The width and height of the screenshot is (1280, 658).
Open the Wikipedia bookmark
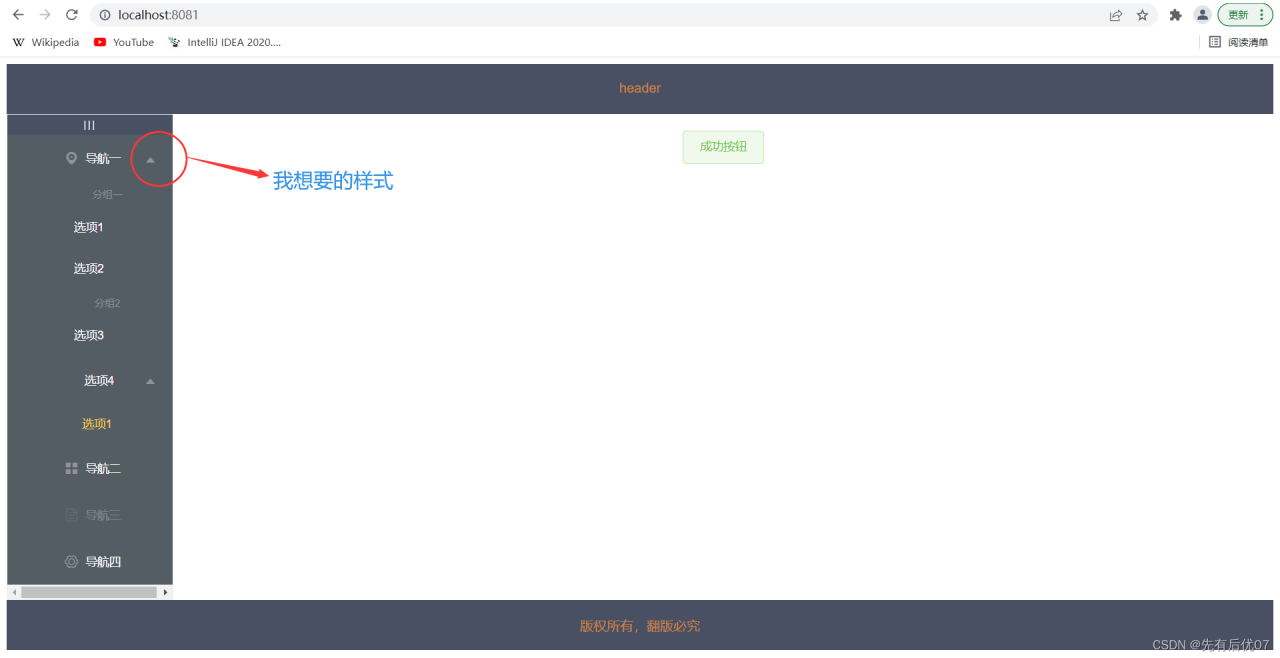(46, 42)
